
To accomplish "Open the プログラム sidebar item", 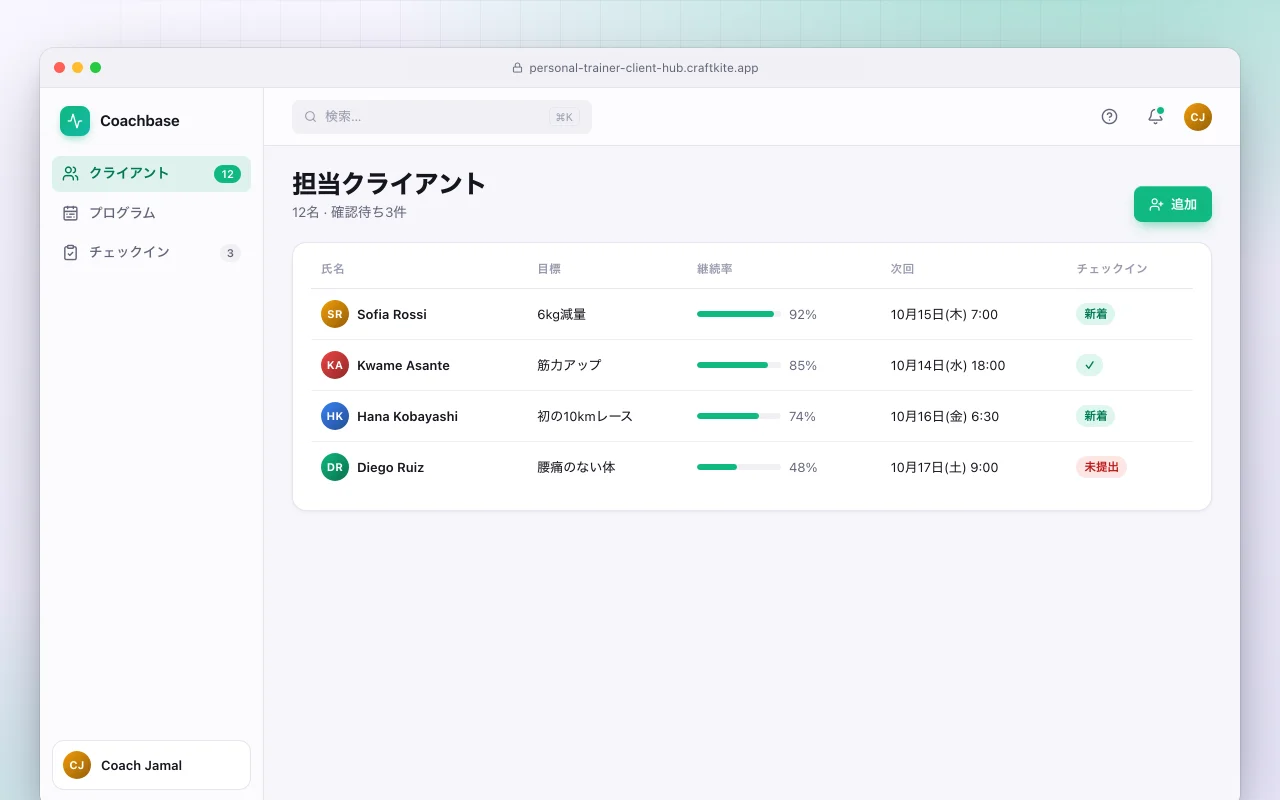I will point(151,213).
